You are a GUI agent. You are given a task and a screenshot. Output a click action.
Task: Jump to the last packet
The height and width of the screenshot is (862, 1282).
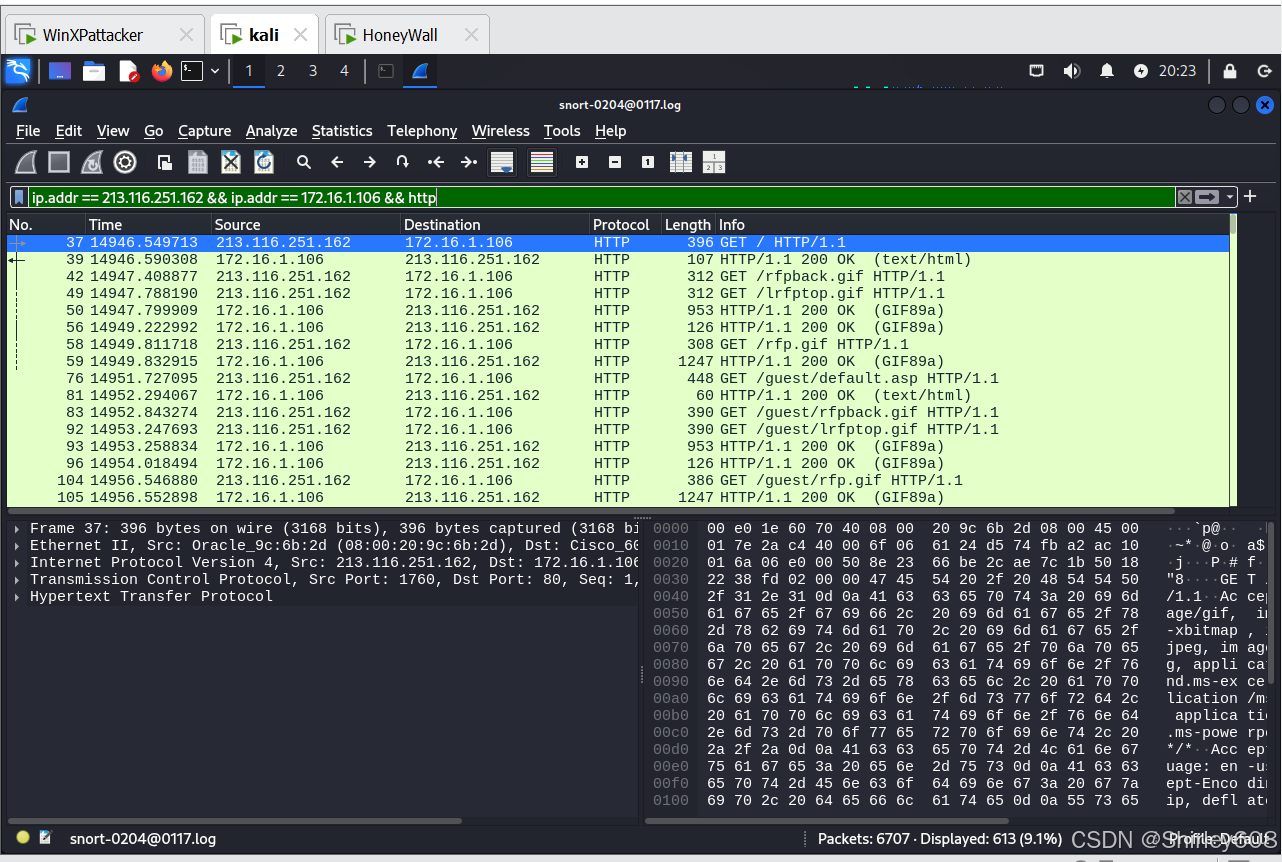(469, 162)
